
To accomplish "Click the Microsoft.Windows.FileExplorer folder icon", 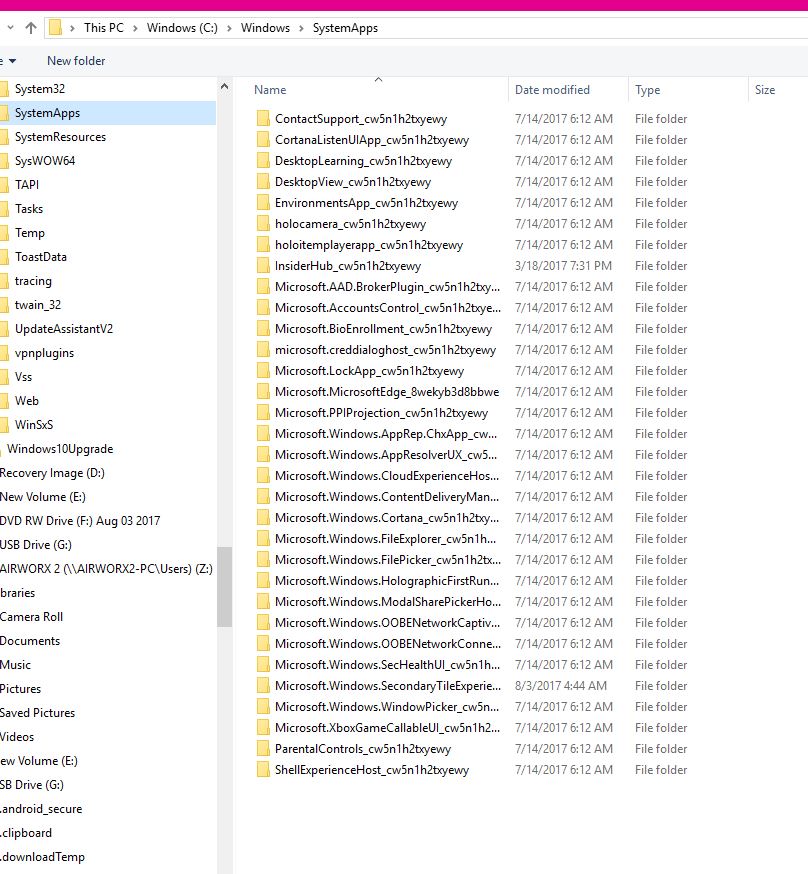I will point(263,538).
